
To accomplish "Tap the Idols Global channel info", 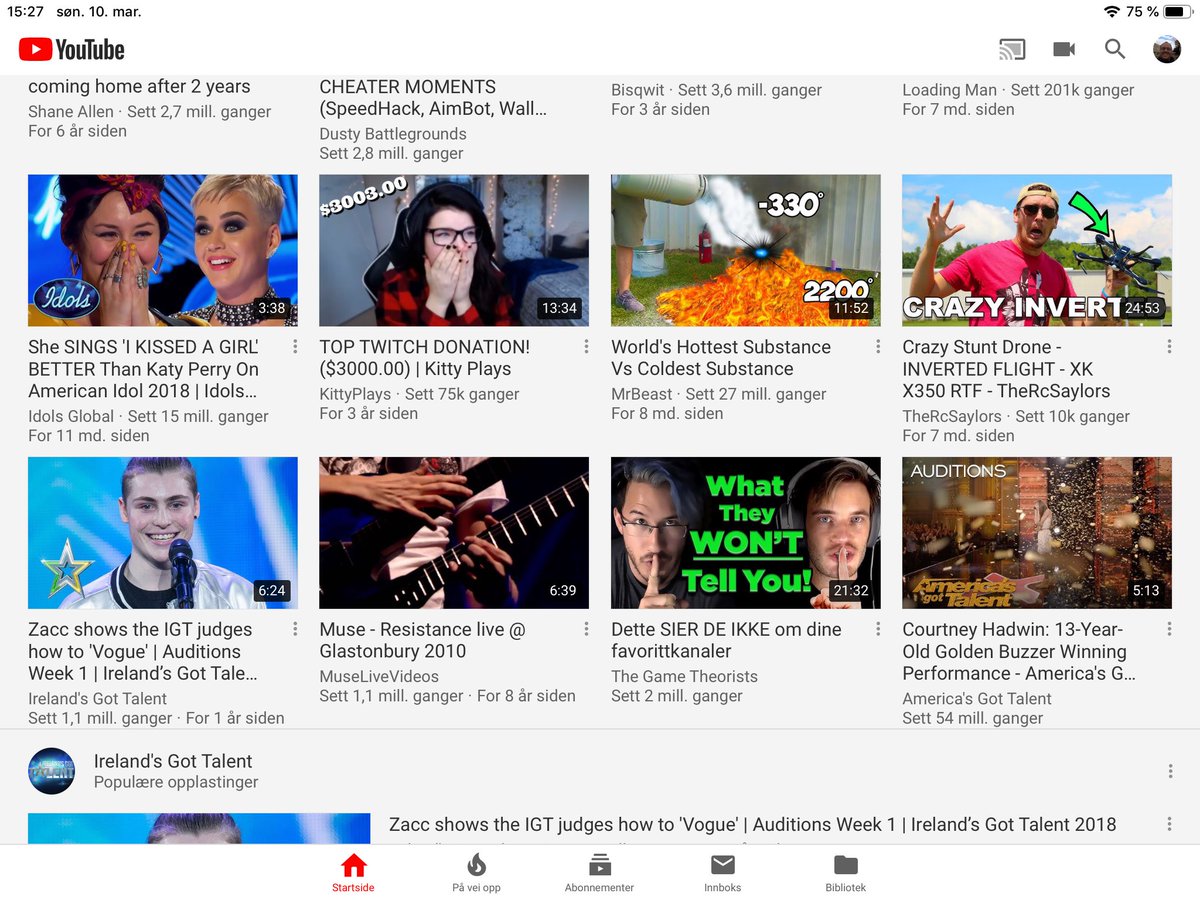I will [x=148, y=426].
